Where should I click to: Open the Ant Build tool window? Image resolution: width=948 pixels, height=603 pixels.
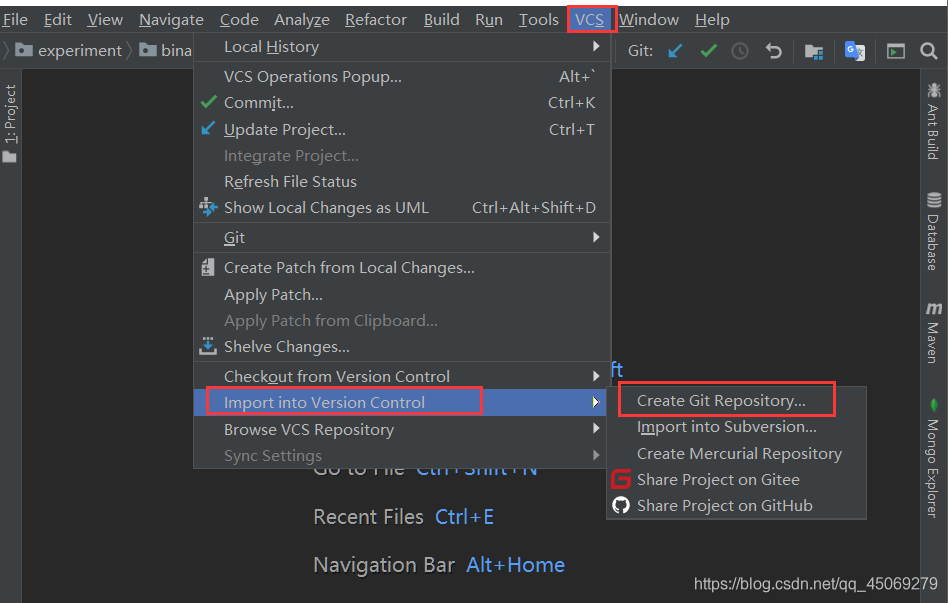[x=933, y=121]
